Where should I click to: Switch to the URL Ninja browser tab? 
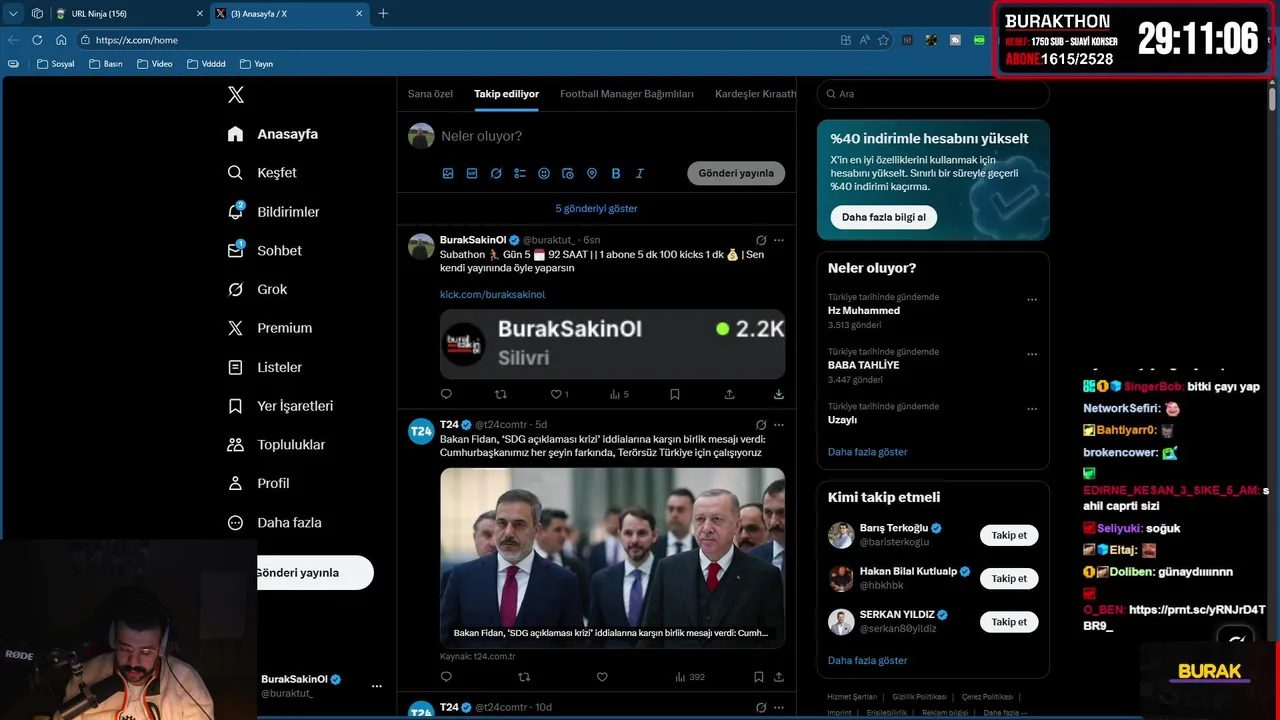(128, 13)
